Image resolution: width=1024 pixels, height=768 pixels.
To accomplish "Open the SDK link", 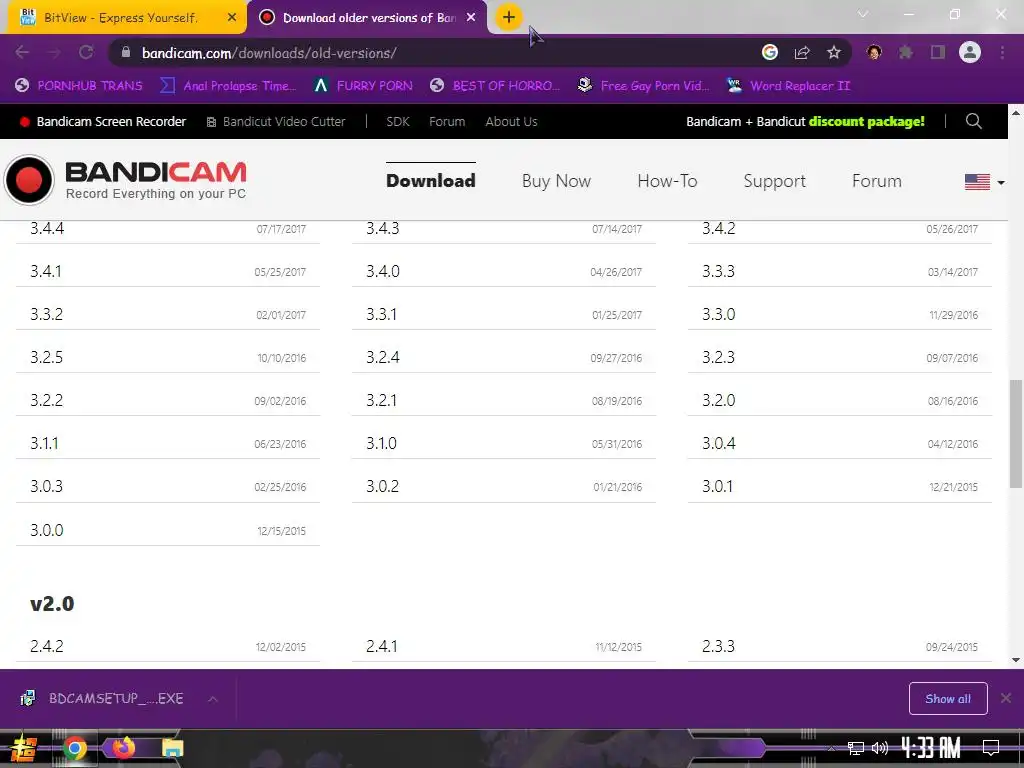I will (398, 121).
